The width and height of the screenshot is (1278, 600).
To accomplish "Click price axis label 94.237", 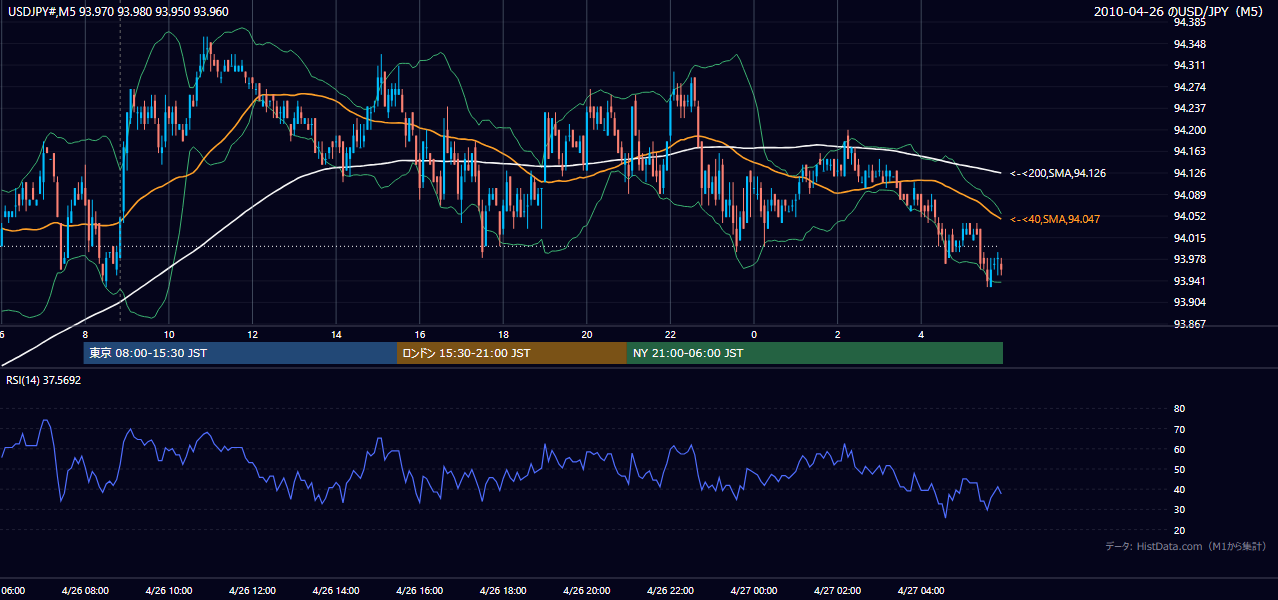I will click(x=1189, y=108).
